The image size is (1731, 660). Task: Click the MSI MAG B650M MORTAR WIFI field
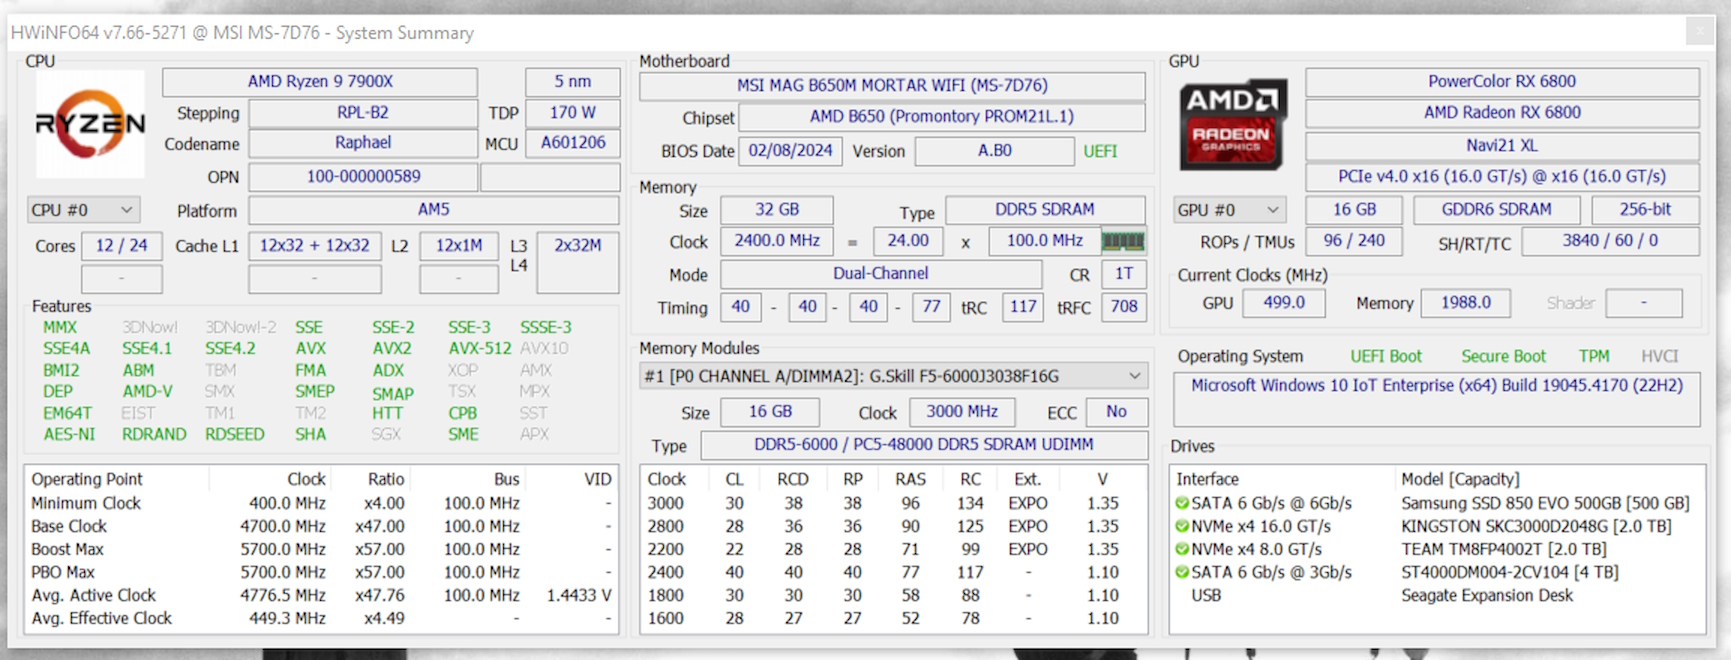(x=892, y=86)
